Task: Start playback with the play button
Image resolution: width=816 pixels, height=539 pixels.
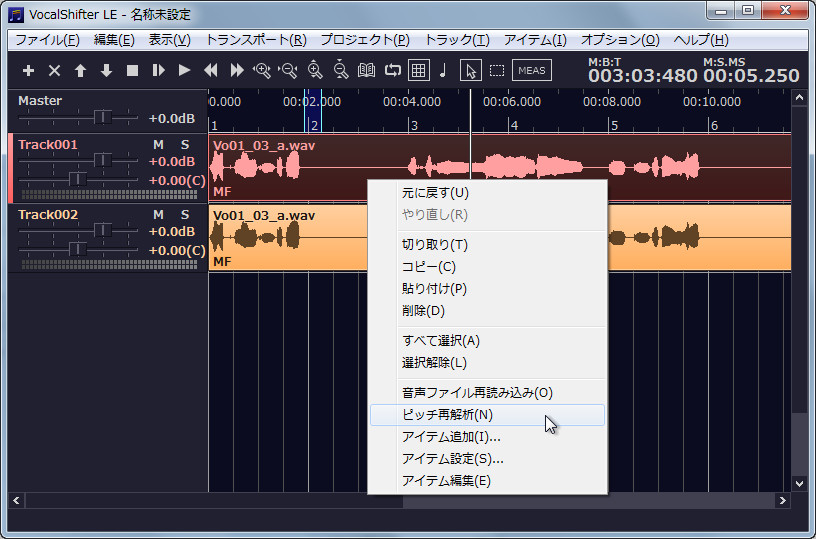Action: click(x=184, y=70)
